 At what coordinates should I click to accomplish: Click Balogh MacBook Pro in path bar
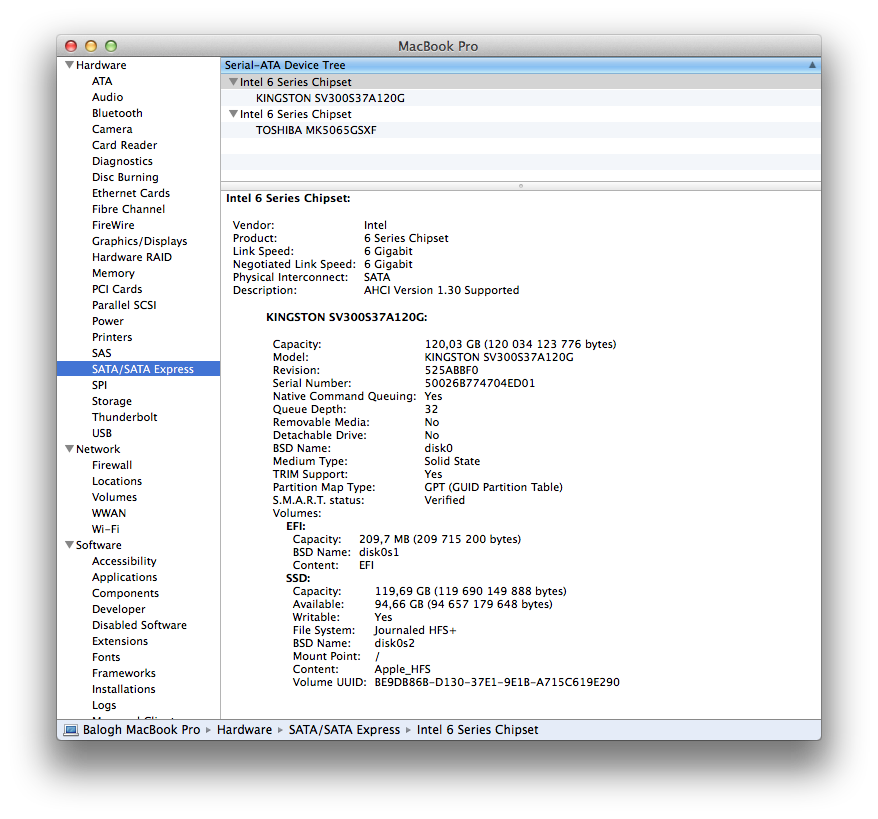[x=141, y=730]
